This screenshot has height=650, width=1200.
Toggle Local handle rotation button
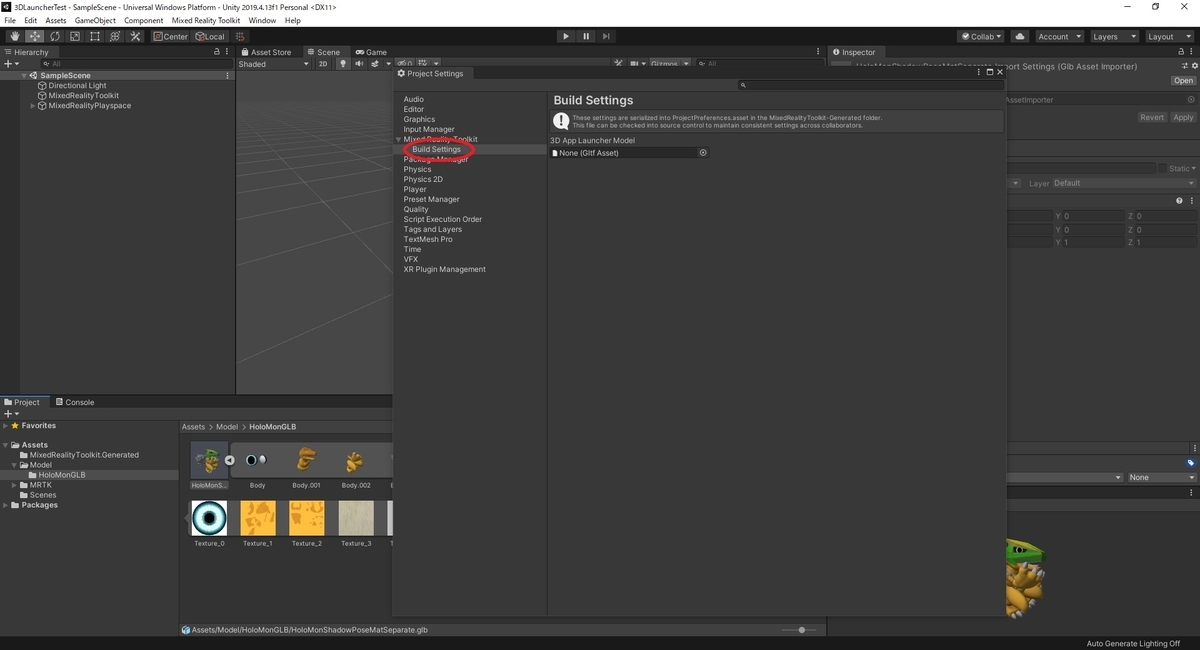pos(210,36)
